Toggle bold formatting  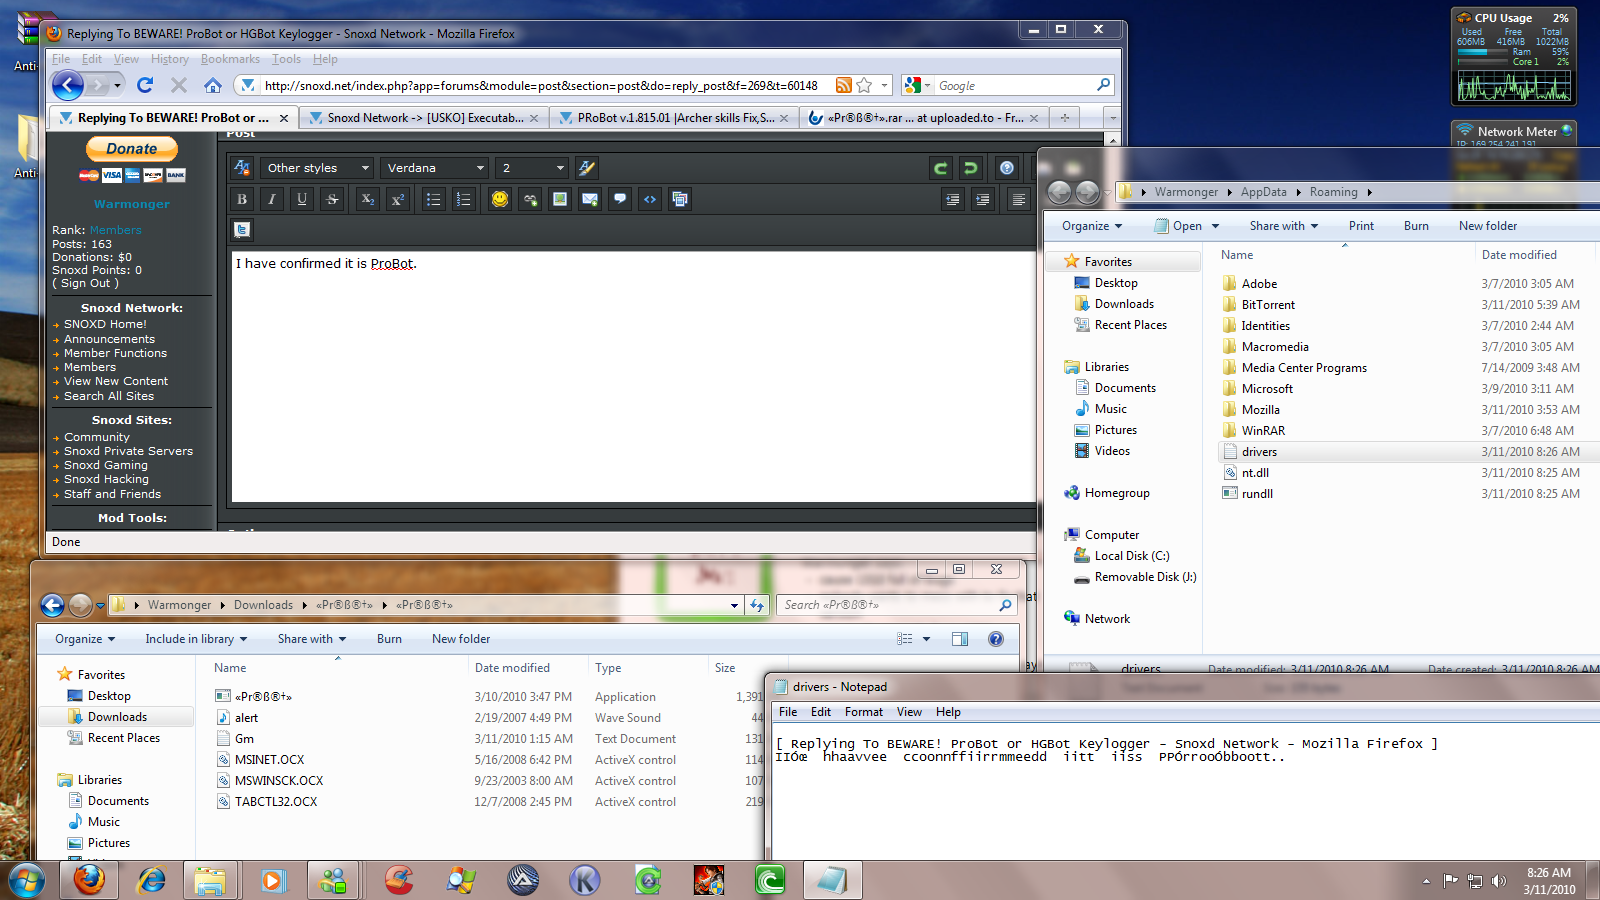[x=242, y=199]
